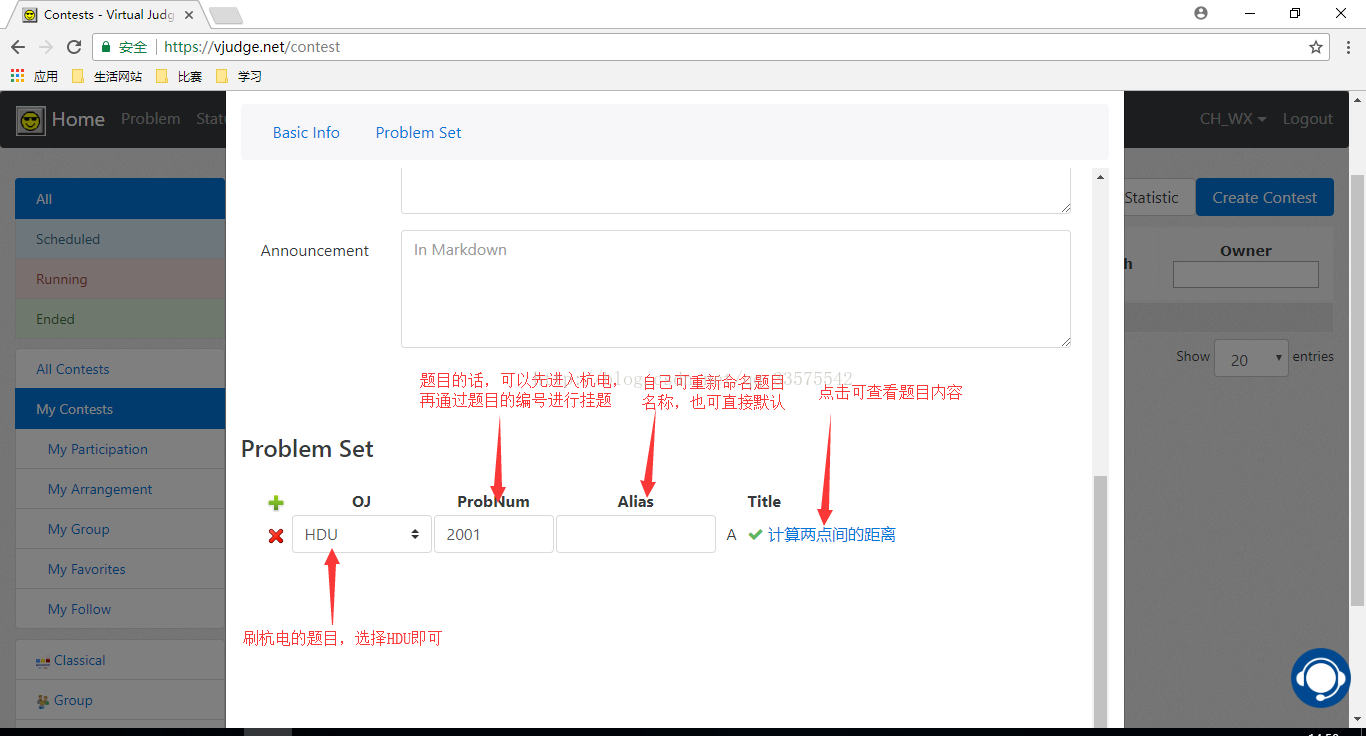Click the address bar URL
1366x736 pixels.
(x=252, y=47)
